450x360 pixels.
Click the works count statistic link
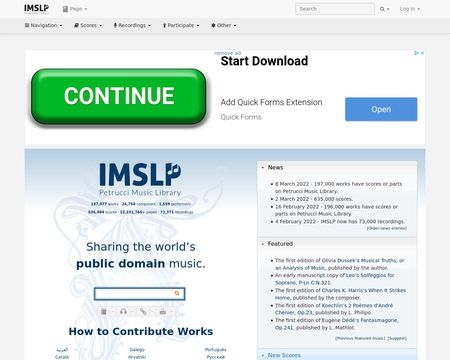point(105,204)
